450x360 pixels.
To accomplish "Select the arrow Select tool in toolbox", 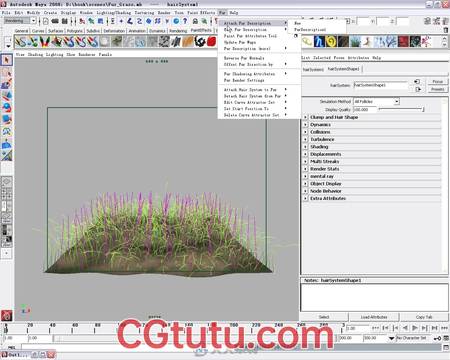I will [6, 60].
